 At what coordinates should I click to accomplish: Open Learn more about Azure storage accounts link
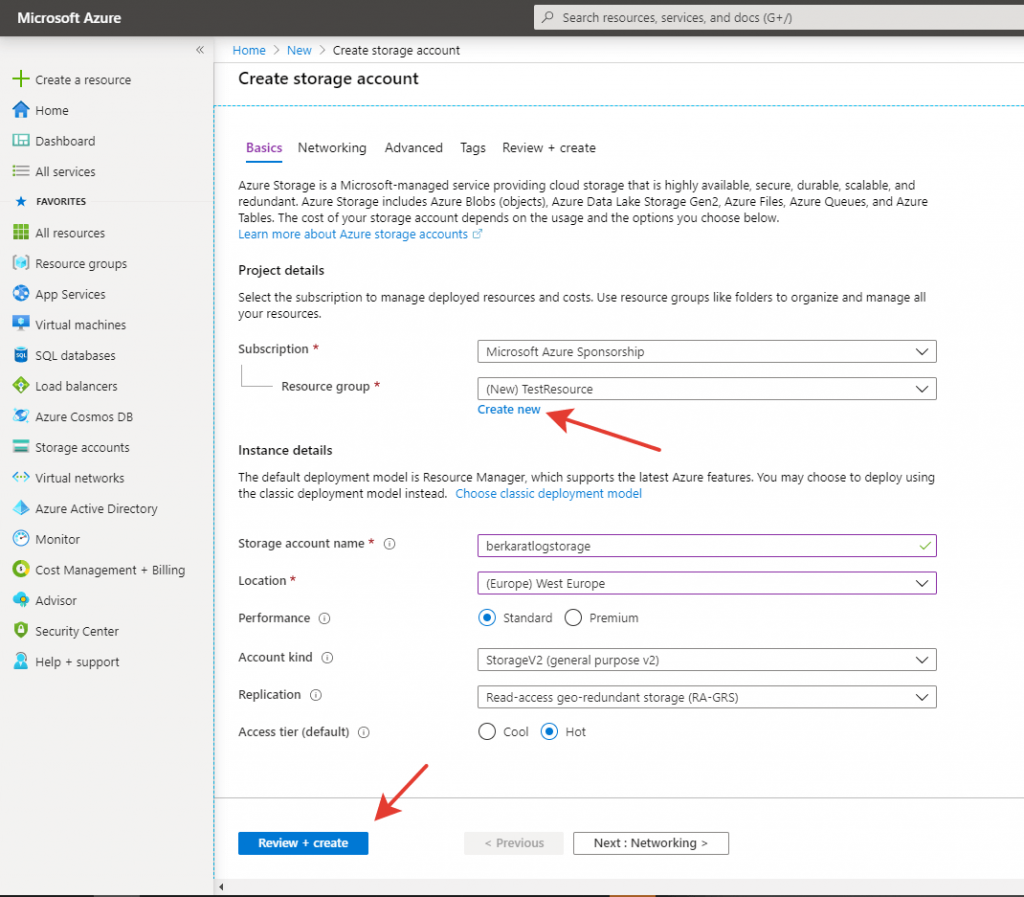pyautogui.click(x=359, y=234)
